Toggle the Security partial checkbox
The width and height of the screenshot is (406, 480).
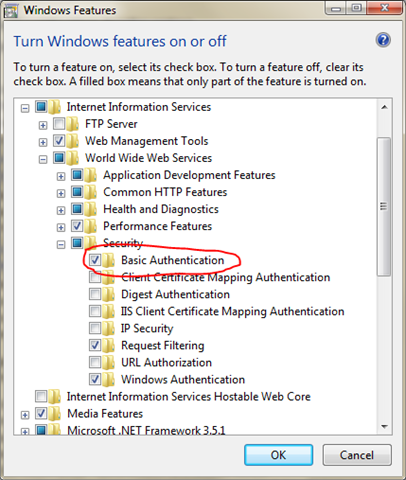coord(77,243)
